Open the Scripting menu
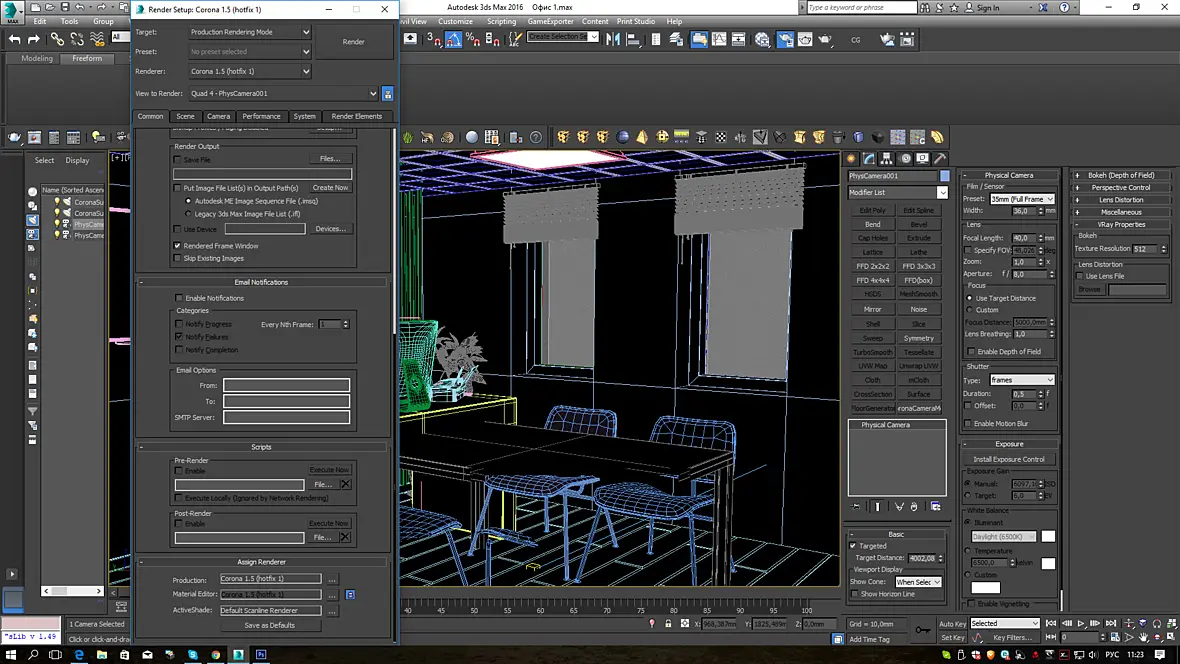The height and width of the screenshot is (664, 1180). point(501,22)
